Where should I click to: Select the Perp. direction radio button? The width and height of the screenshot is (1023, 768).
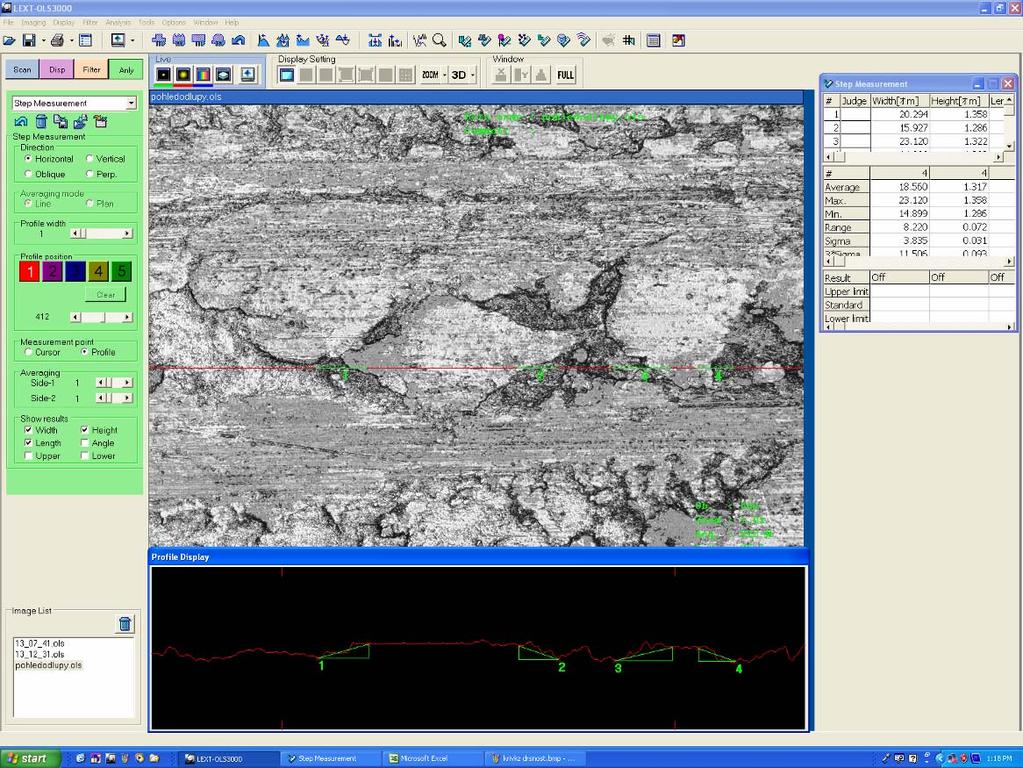[89, 174]
